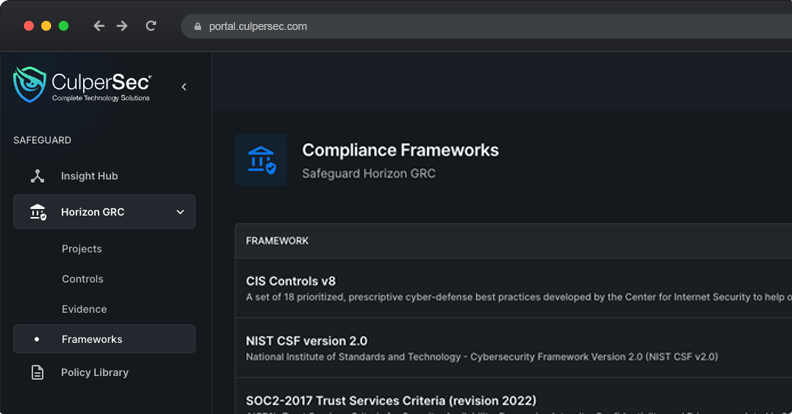Open the Projects submenu item

tap(82, 249)
